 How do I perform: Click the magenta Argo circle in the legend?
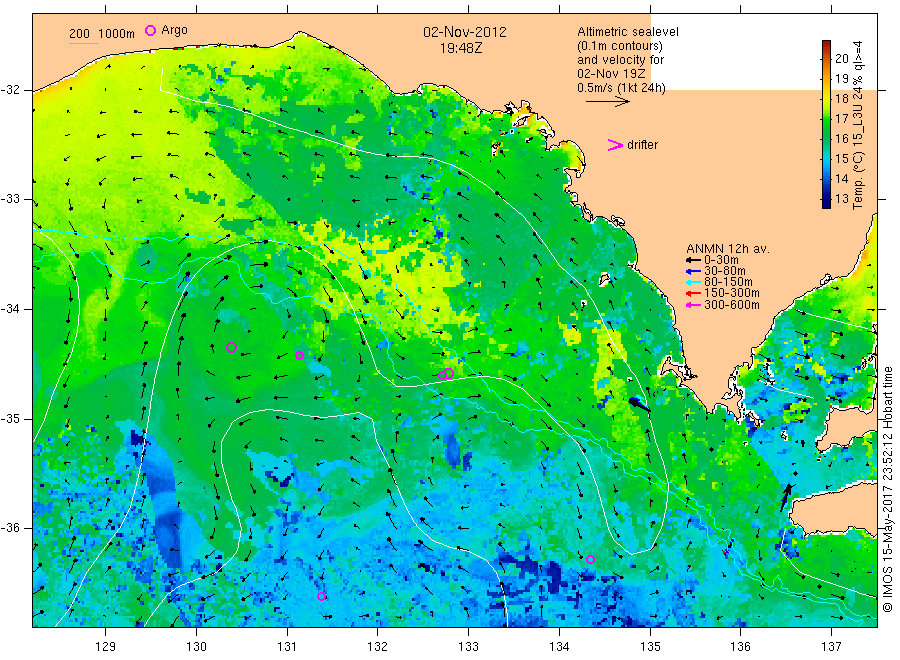click(150, 30)
